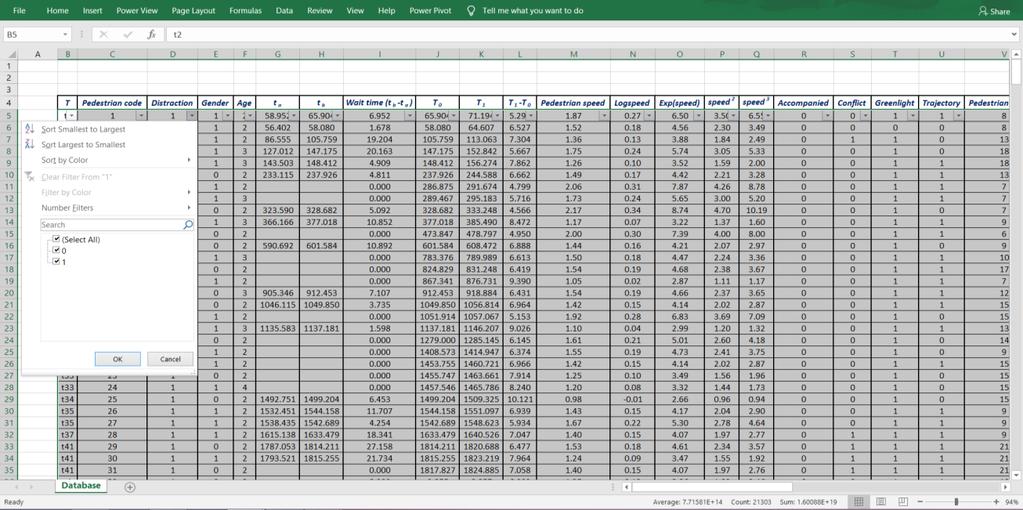Open Wait time column filter dropdown
Screen dimensions: 1023x510
(x=409, y=115)
